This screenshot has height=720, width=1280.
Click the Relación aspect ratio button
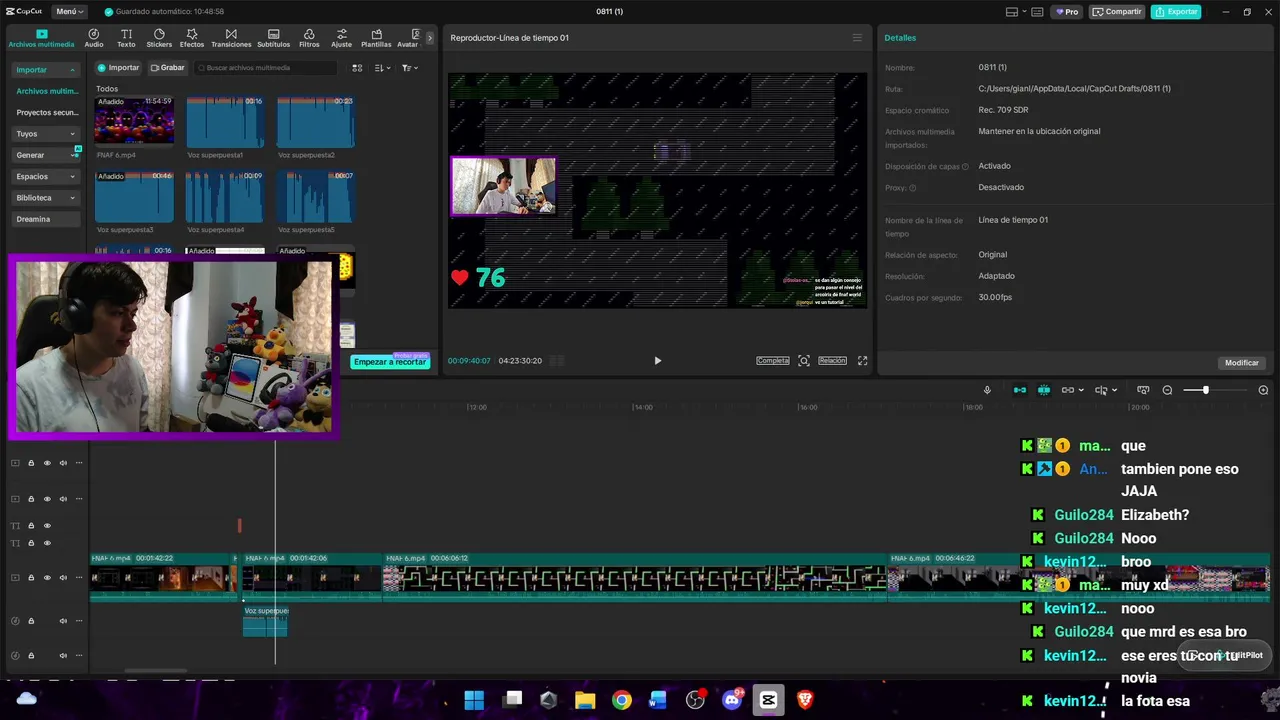[832, 361]
